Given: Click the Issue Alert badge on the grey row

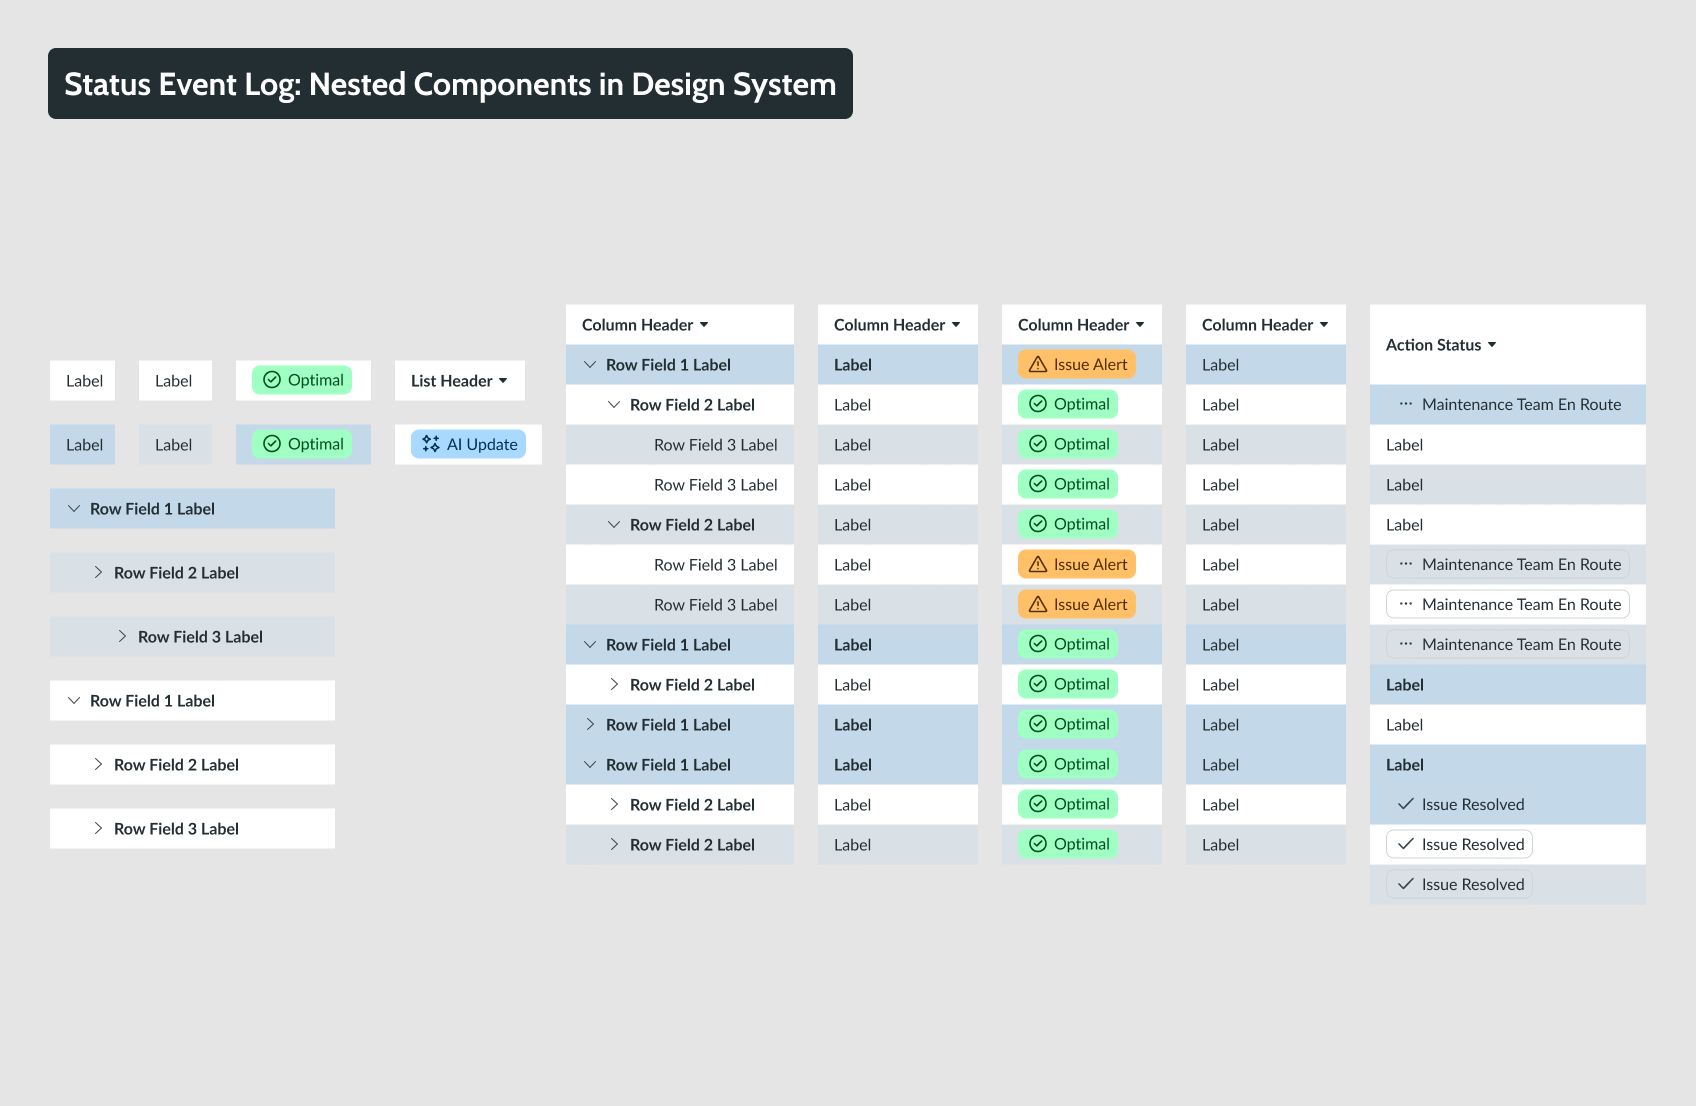Looking at the screenshot, I should (1077, 604).
